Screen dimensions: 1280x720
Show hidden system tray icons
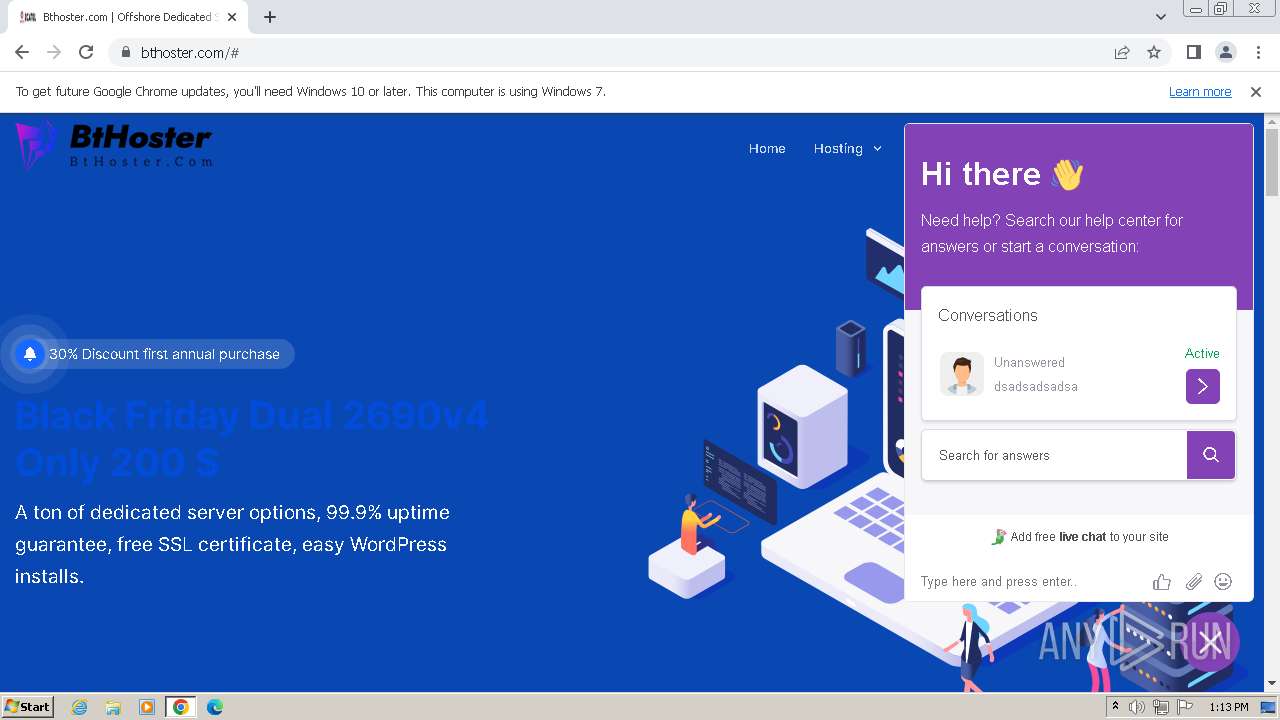pyautogui.click(x=1115, y=707)
